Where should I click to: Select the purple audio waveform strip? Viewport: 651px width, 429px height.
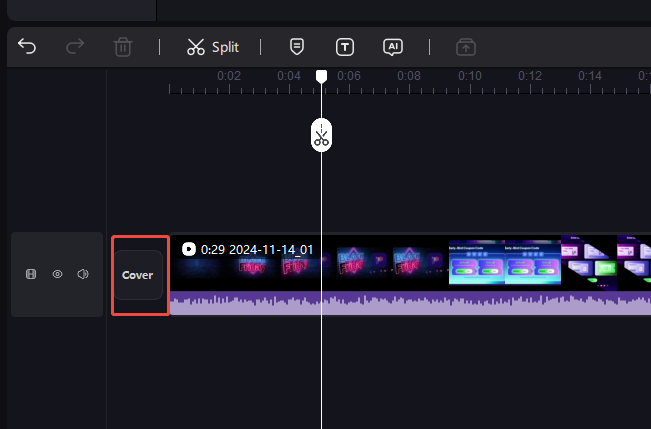(410, 303)
